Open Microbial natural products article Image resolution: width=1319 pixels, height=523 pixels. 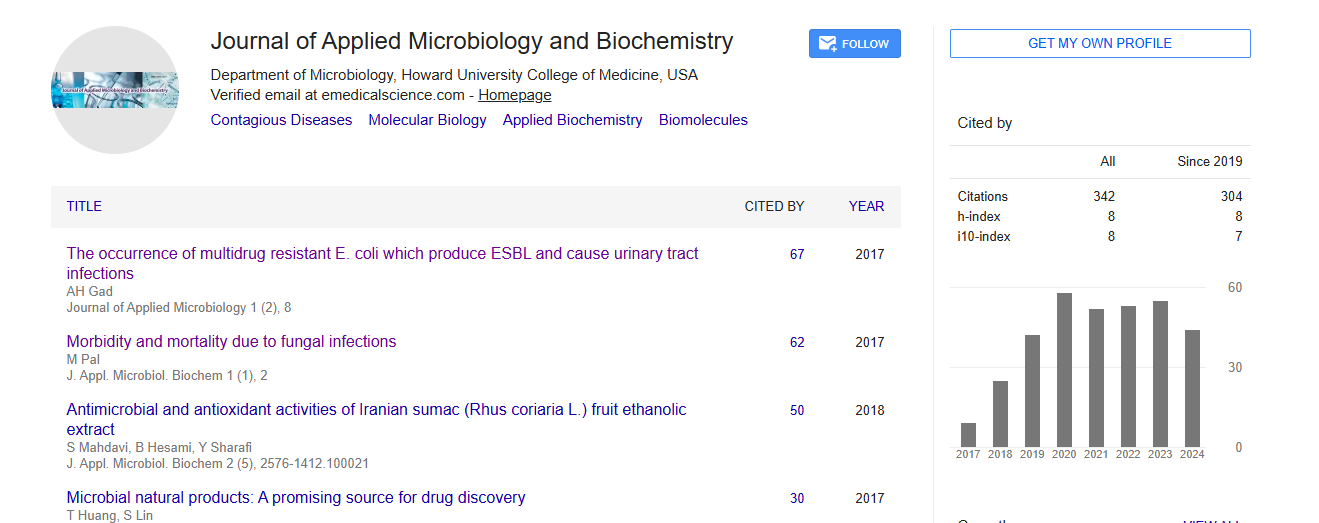295,498
